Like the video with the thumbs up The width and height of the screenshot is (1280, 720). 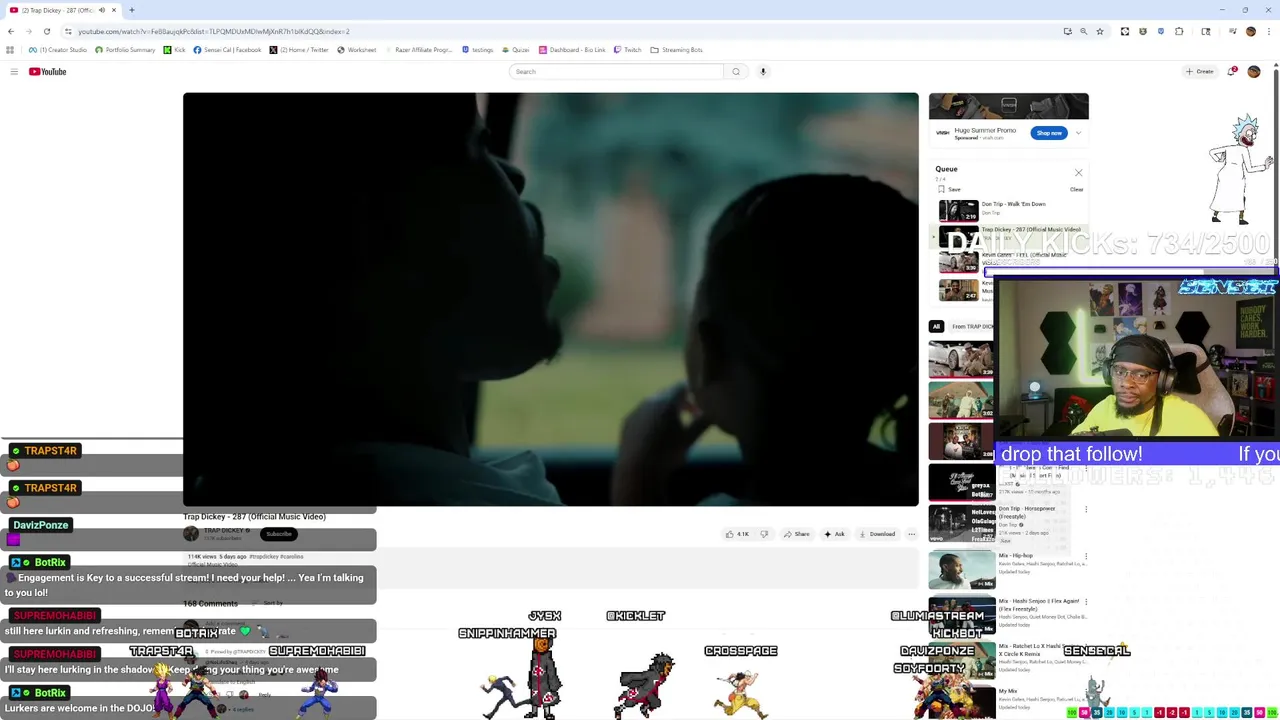pos(737,534)
